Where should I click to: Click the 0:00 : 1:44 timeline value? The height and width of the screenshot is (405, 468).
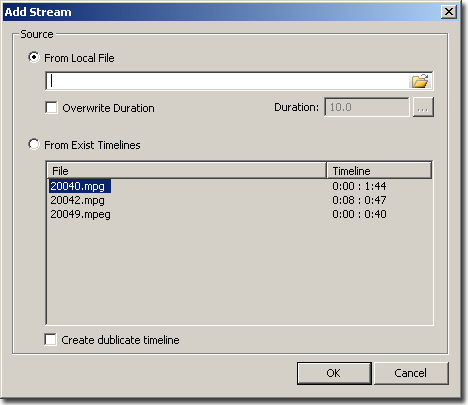pos(359,186)
